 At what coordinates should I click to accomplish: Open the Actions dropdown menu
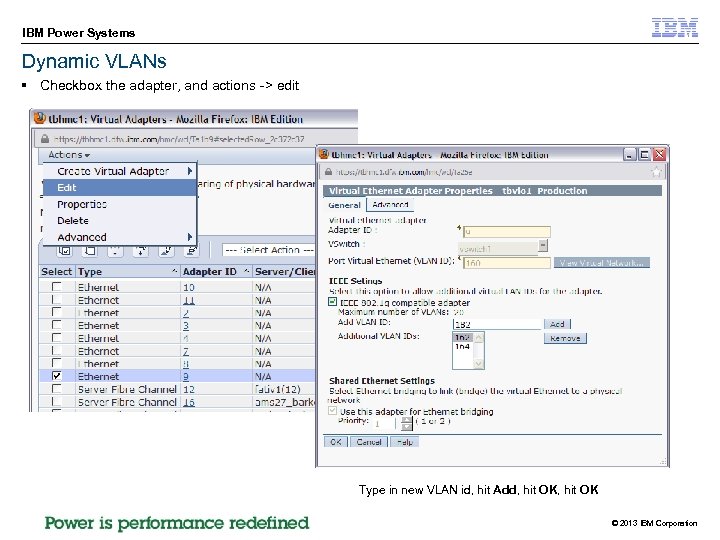(x=69, y=155)
